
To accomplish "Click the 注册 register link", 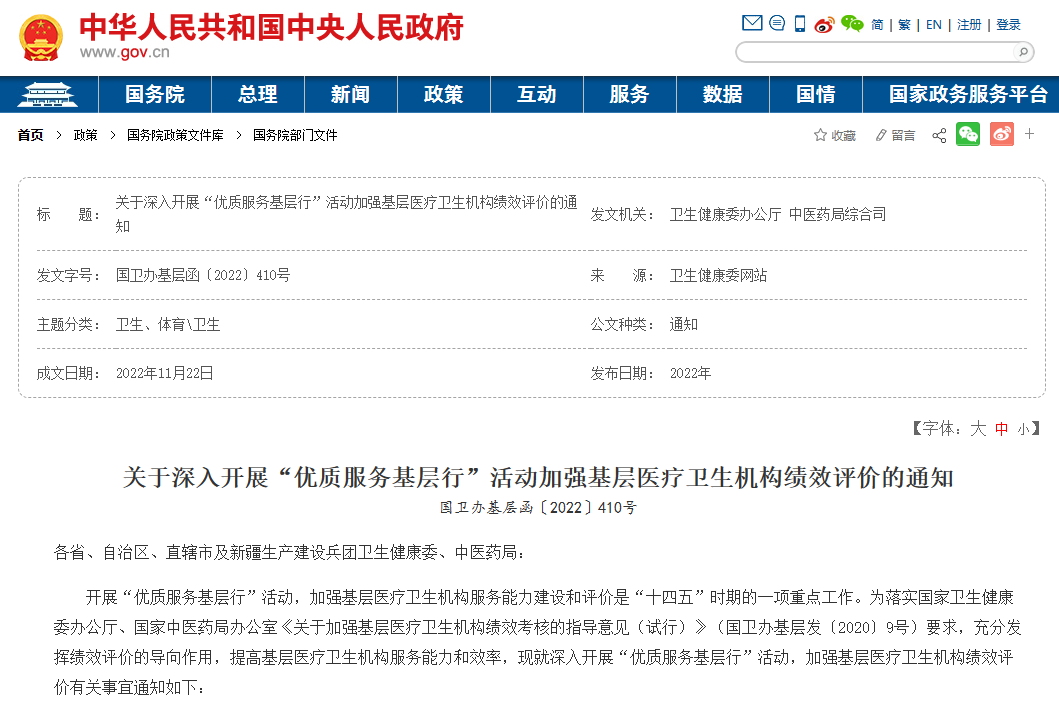I will [x=969, y=25].
